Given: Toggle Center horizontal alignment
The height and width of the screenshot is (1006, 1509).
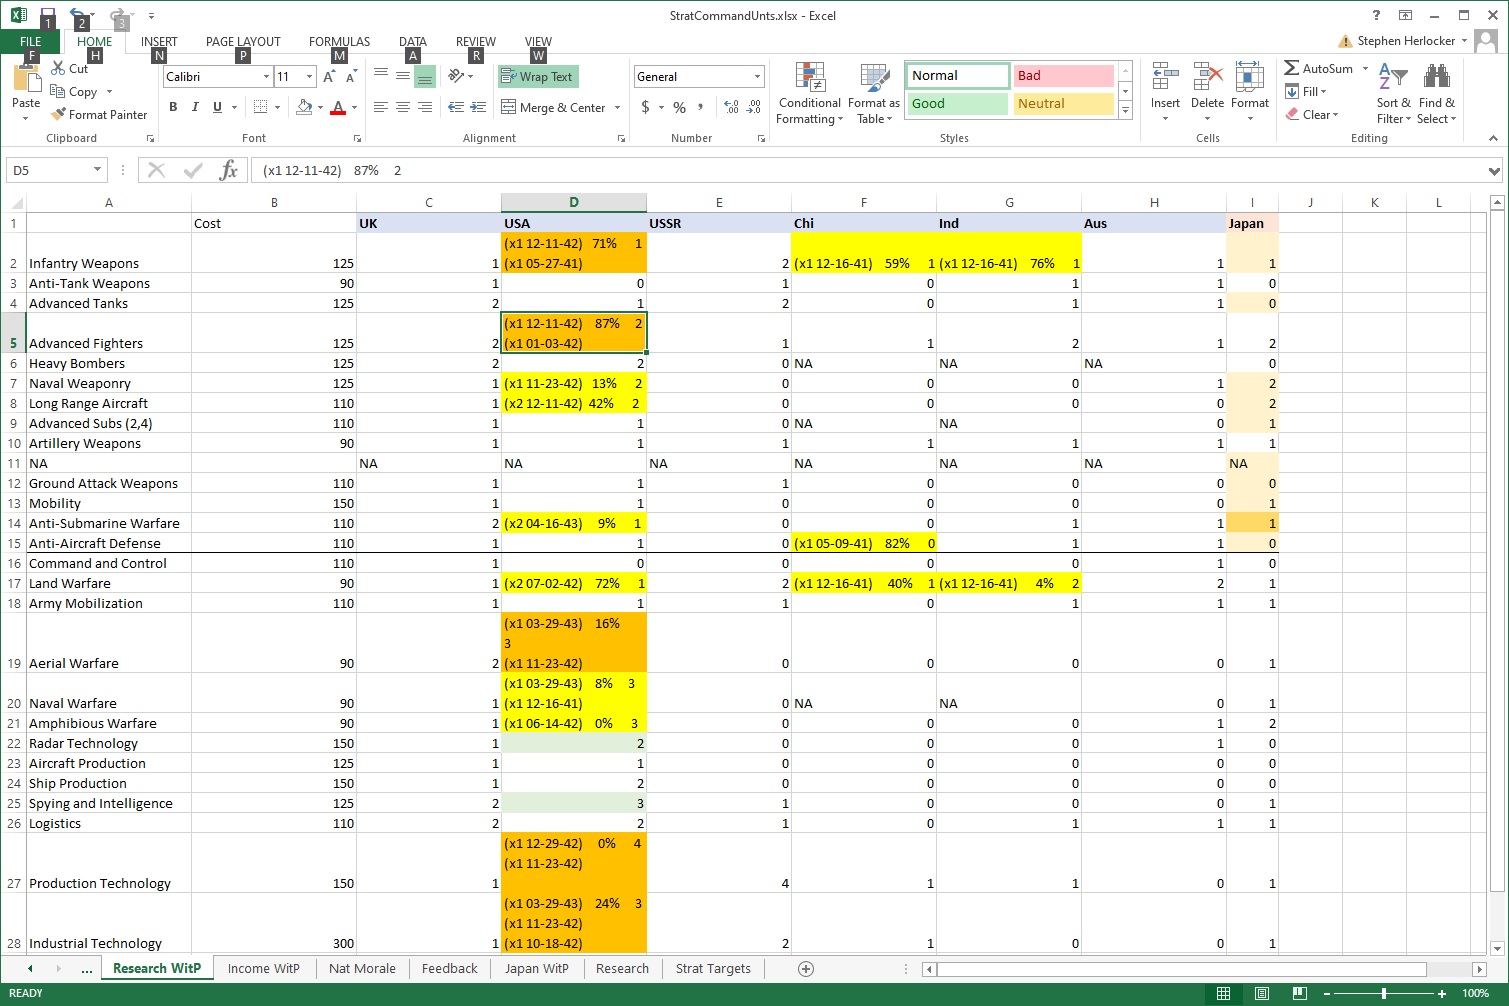Looking at the screenshot, I should 403,107.
